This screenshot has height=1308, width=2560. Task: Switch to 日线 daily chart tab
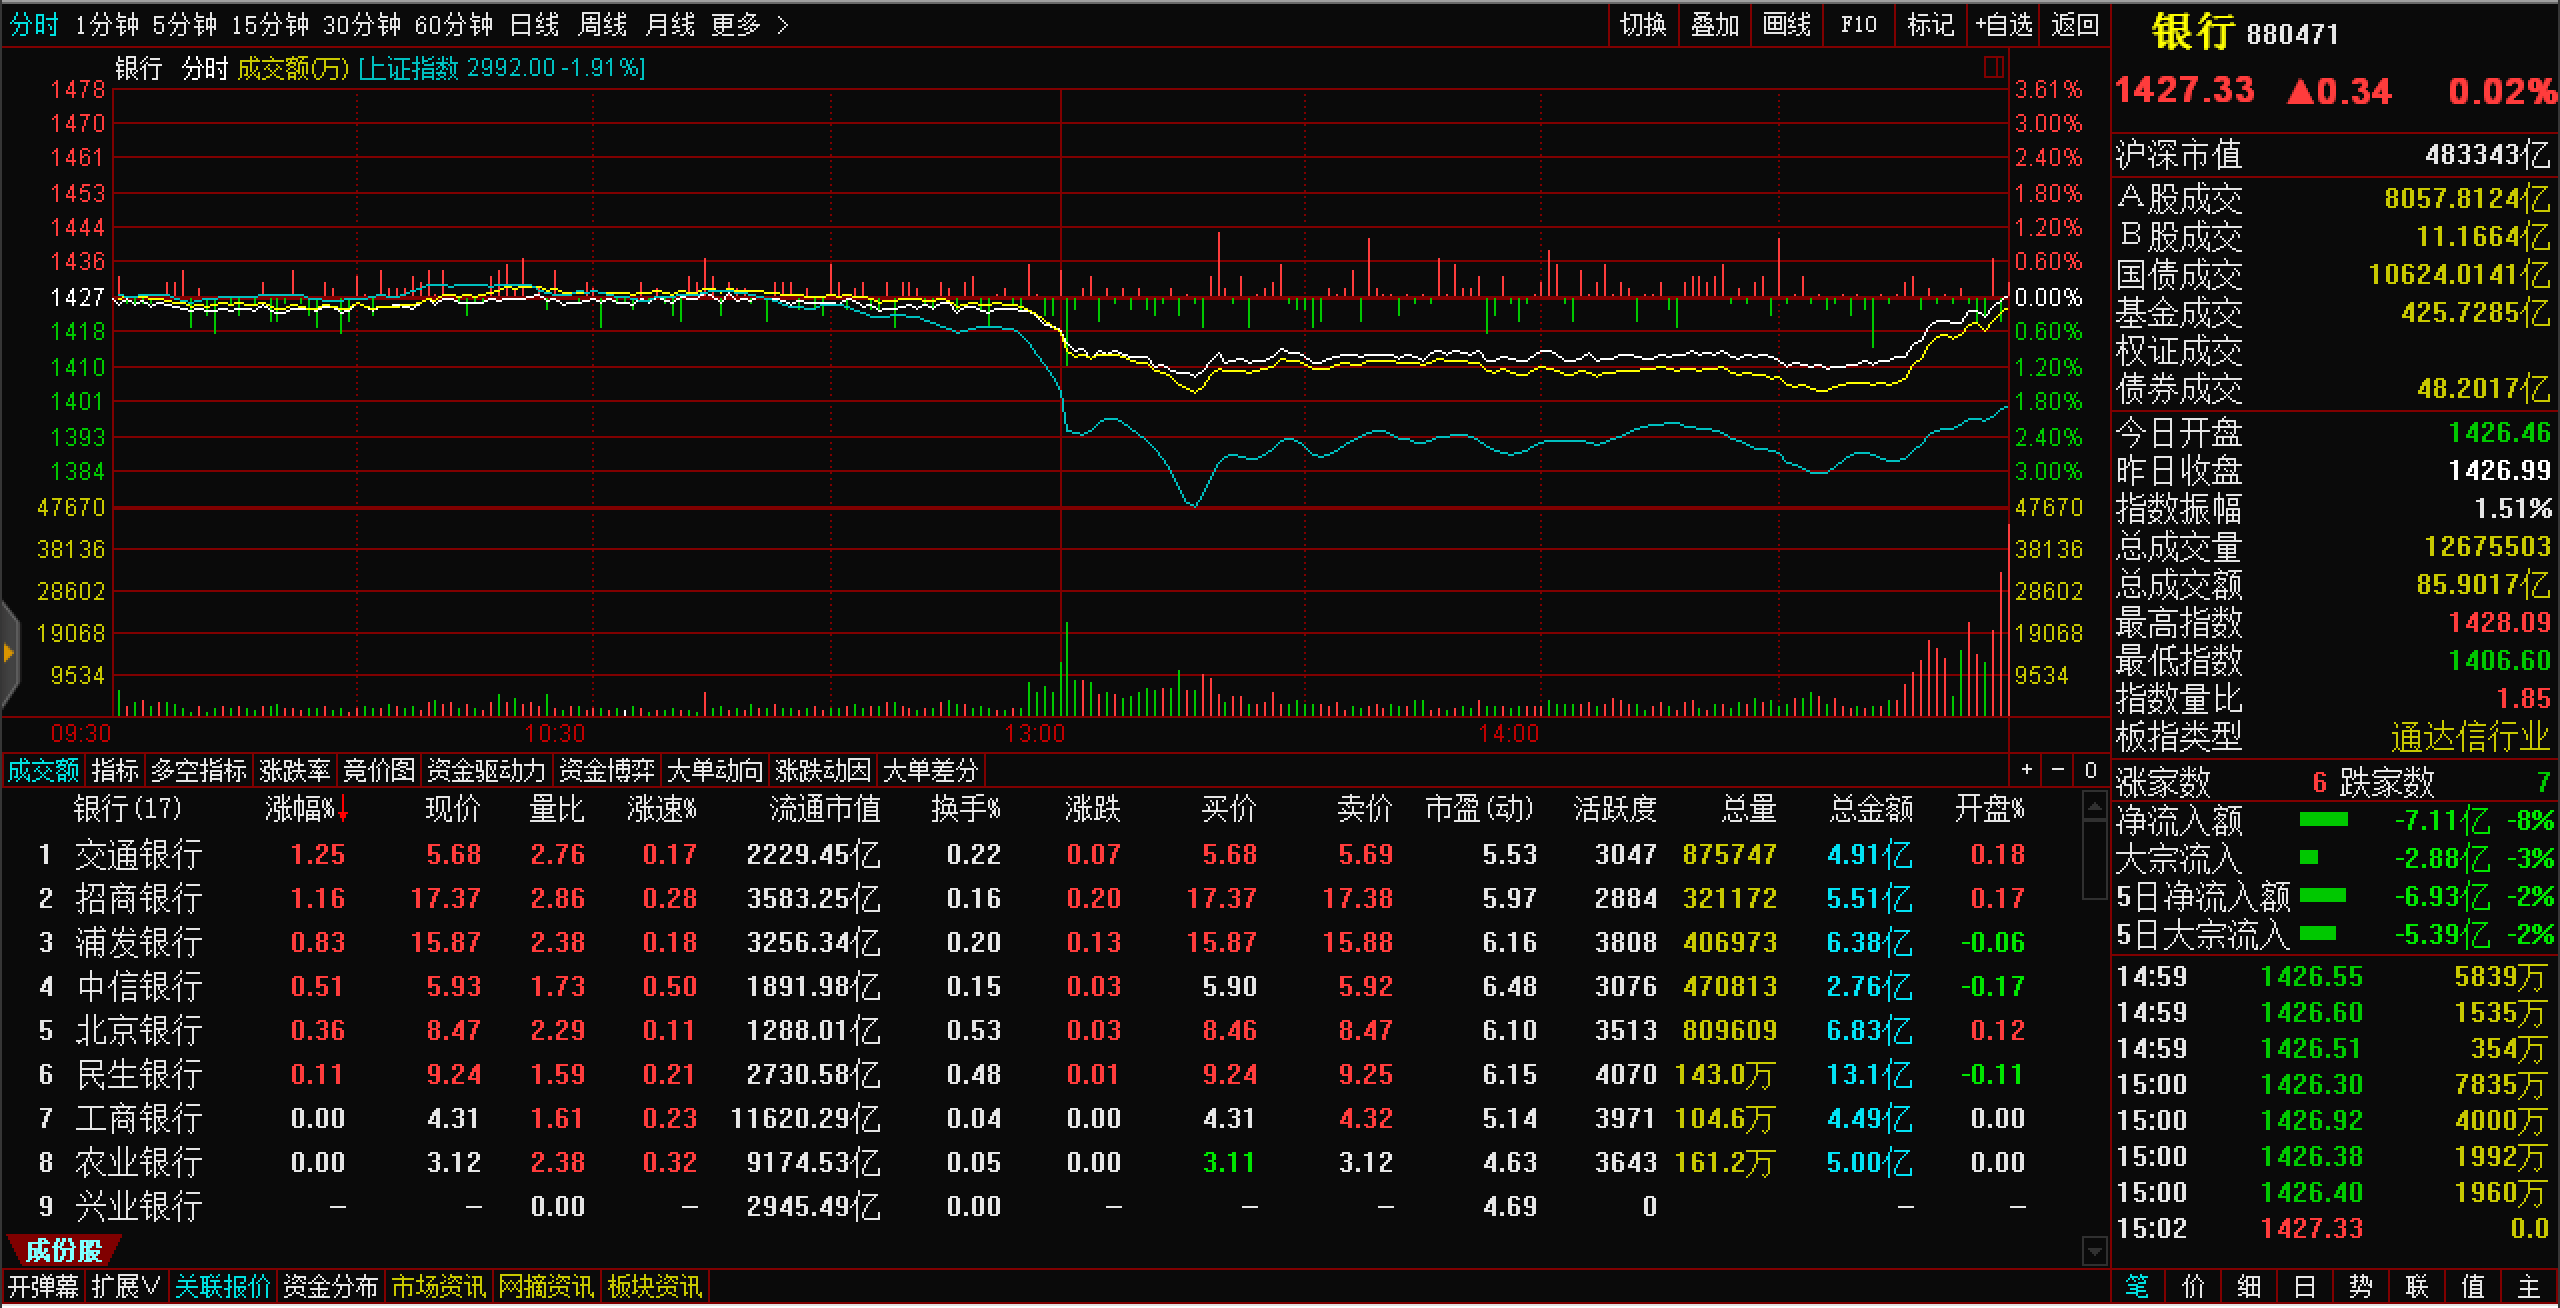534,24
